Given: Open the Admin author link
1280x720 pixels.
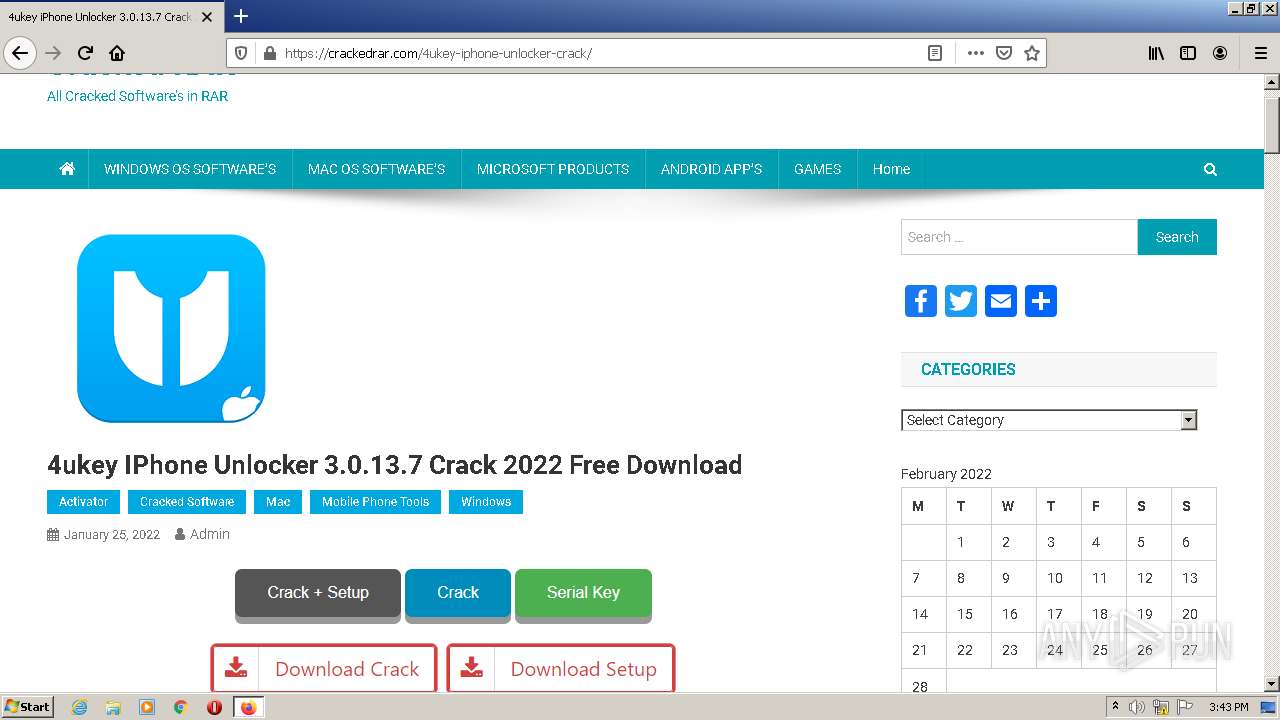Looking at the screenshot, I should pos(210,534).
